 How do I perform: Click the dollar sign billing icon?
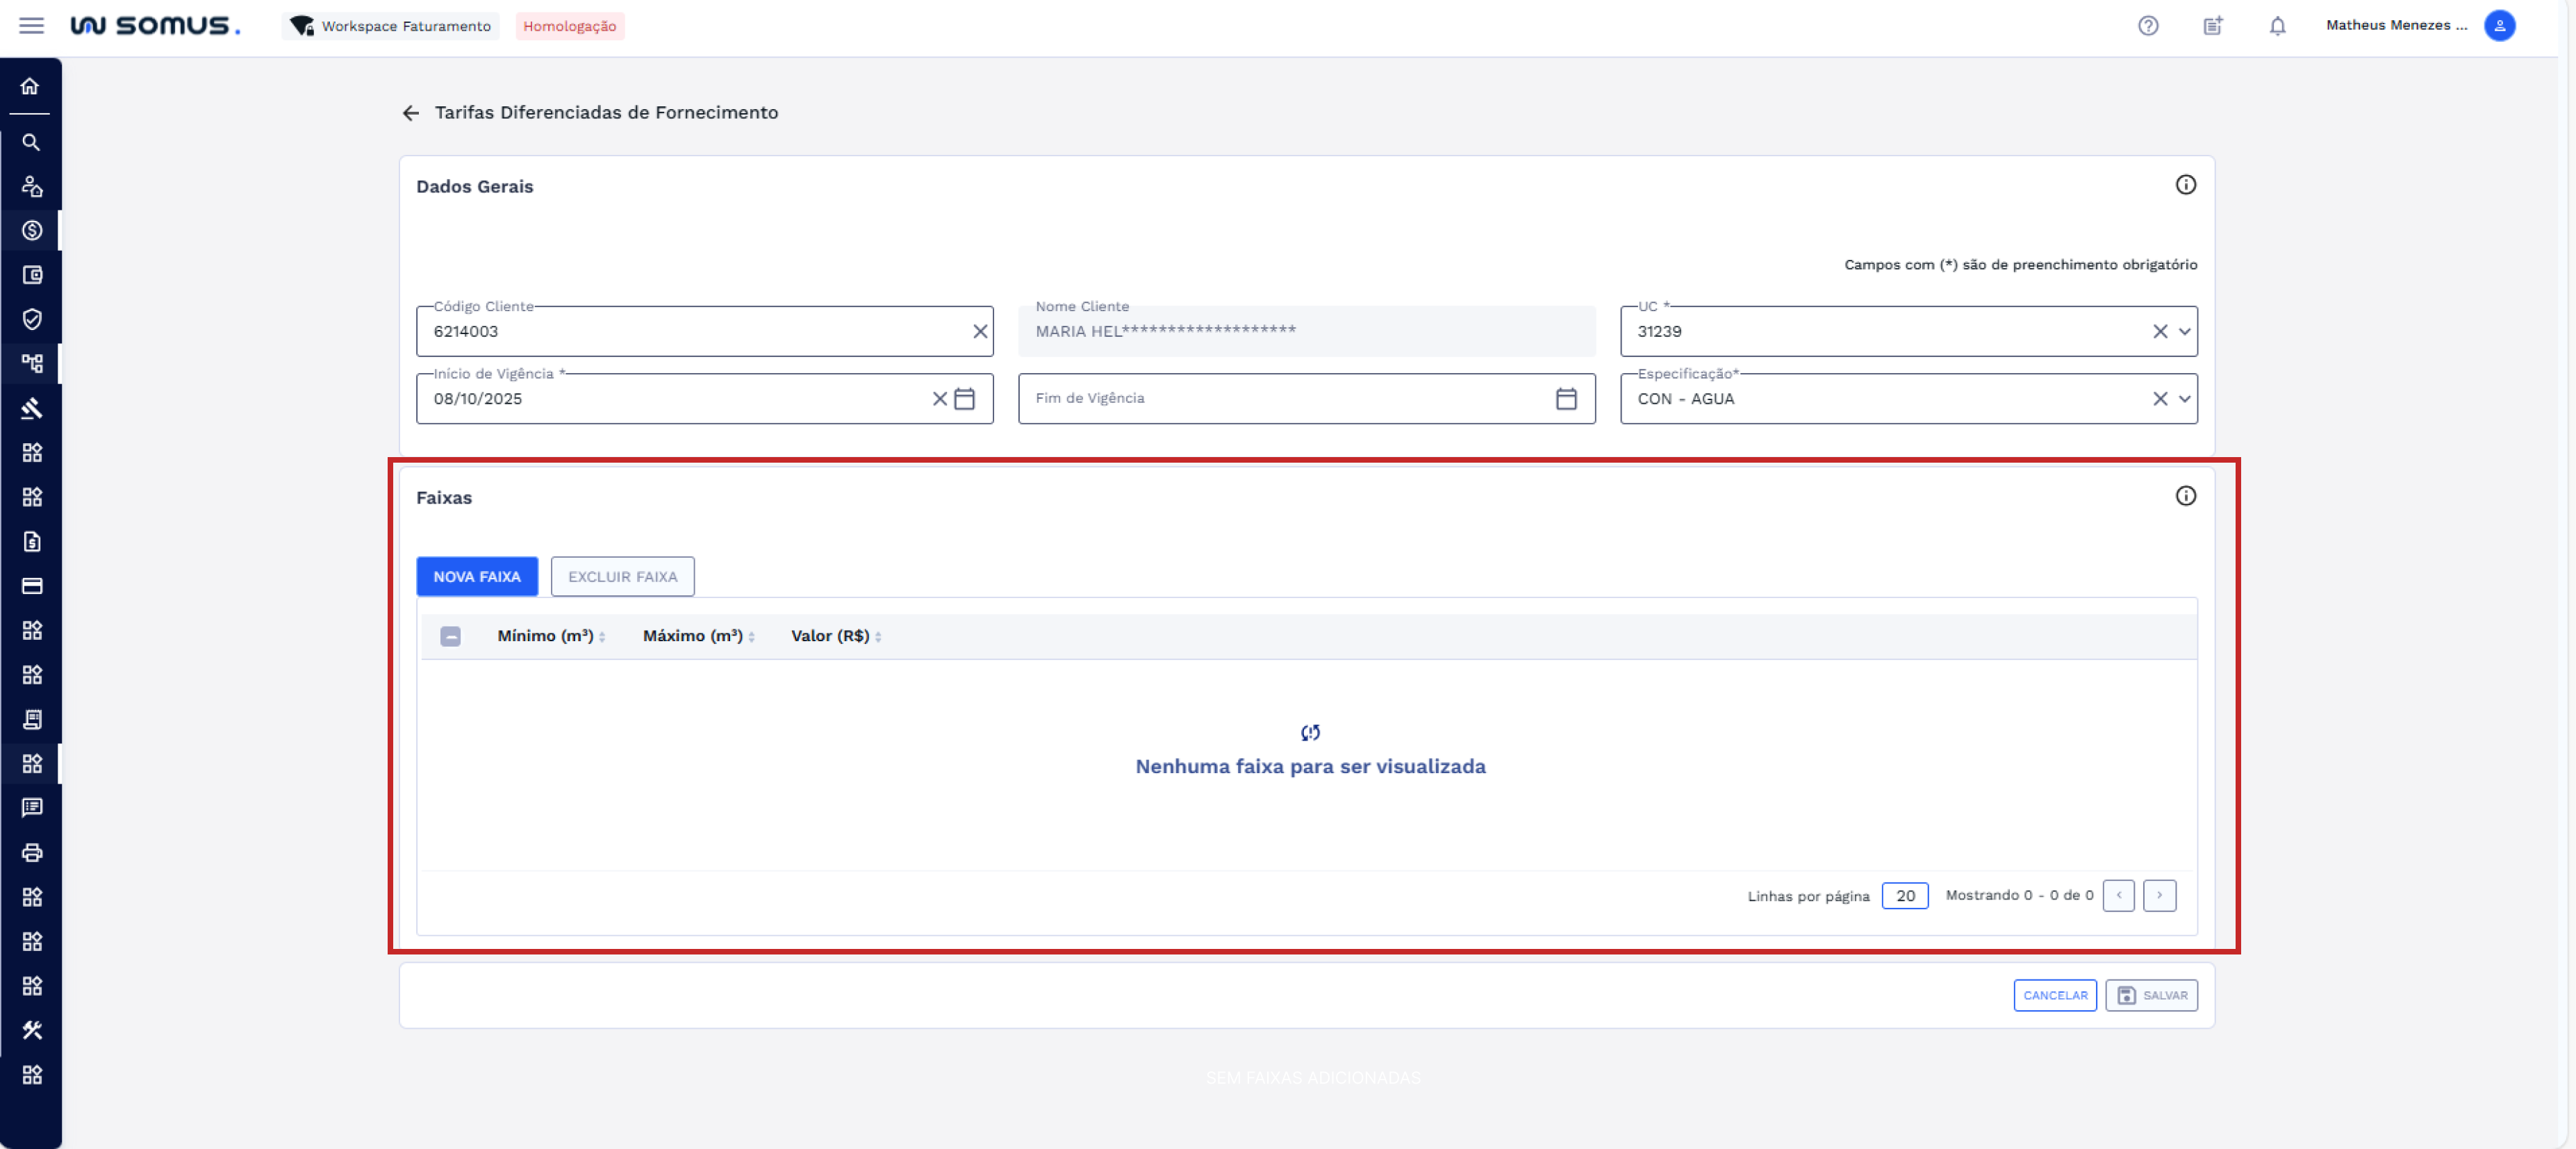(31, 230)
